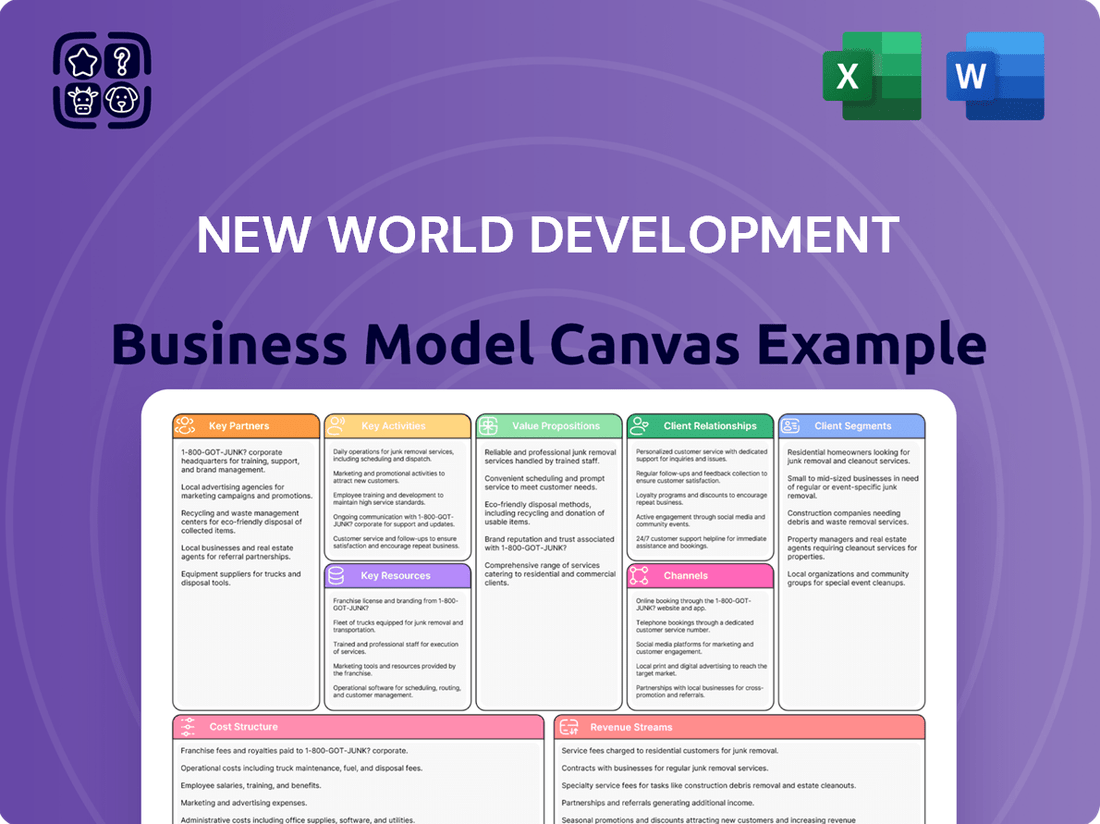Click the Key Partners handshake icon
This screenshot has height=824, width=1100.
[x=185, y=425]
